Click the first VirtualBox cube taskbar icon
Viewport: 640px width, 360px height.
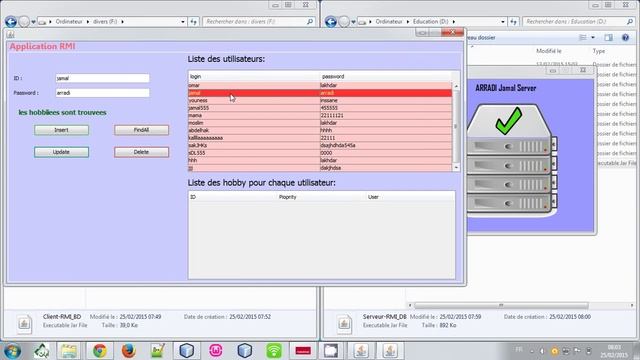pyautogui.click(x=187, y=351)
